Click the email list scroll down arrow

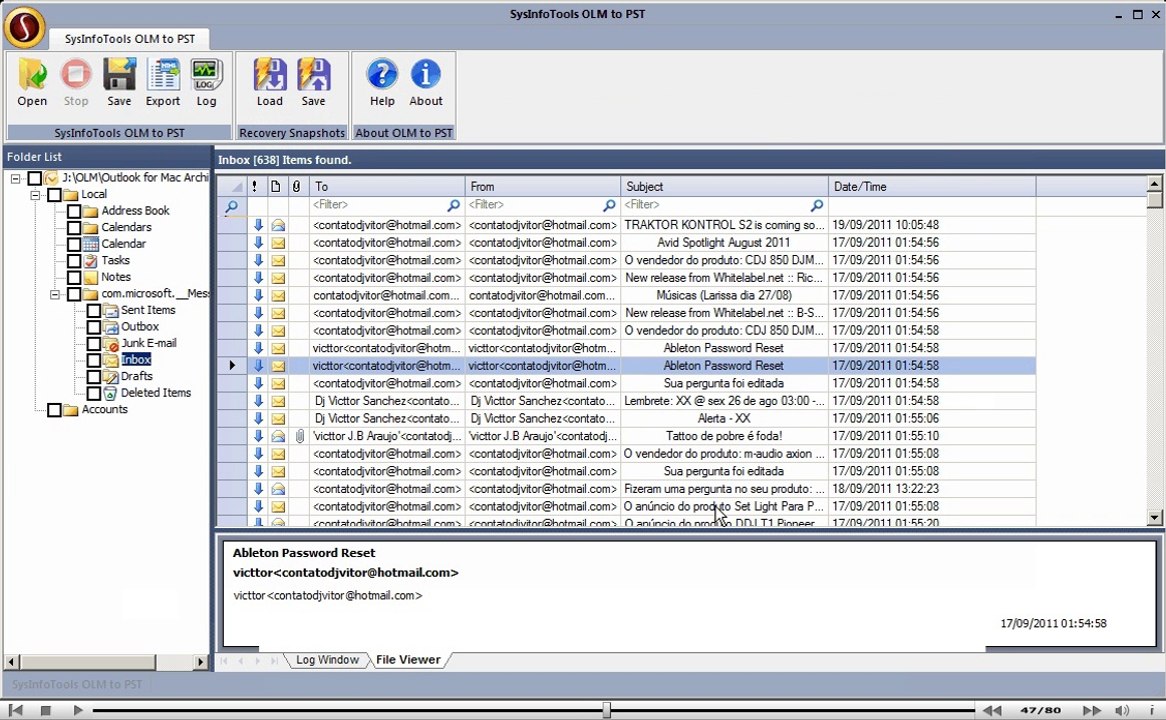coord(1154,518)
